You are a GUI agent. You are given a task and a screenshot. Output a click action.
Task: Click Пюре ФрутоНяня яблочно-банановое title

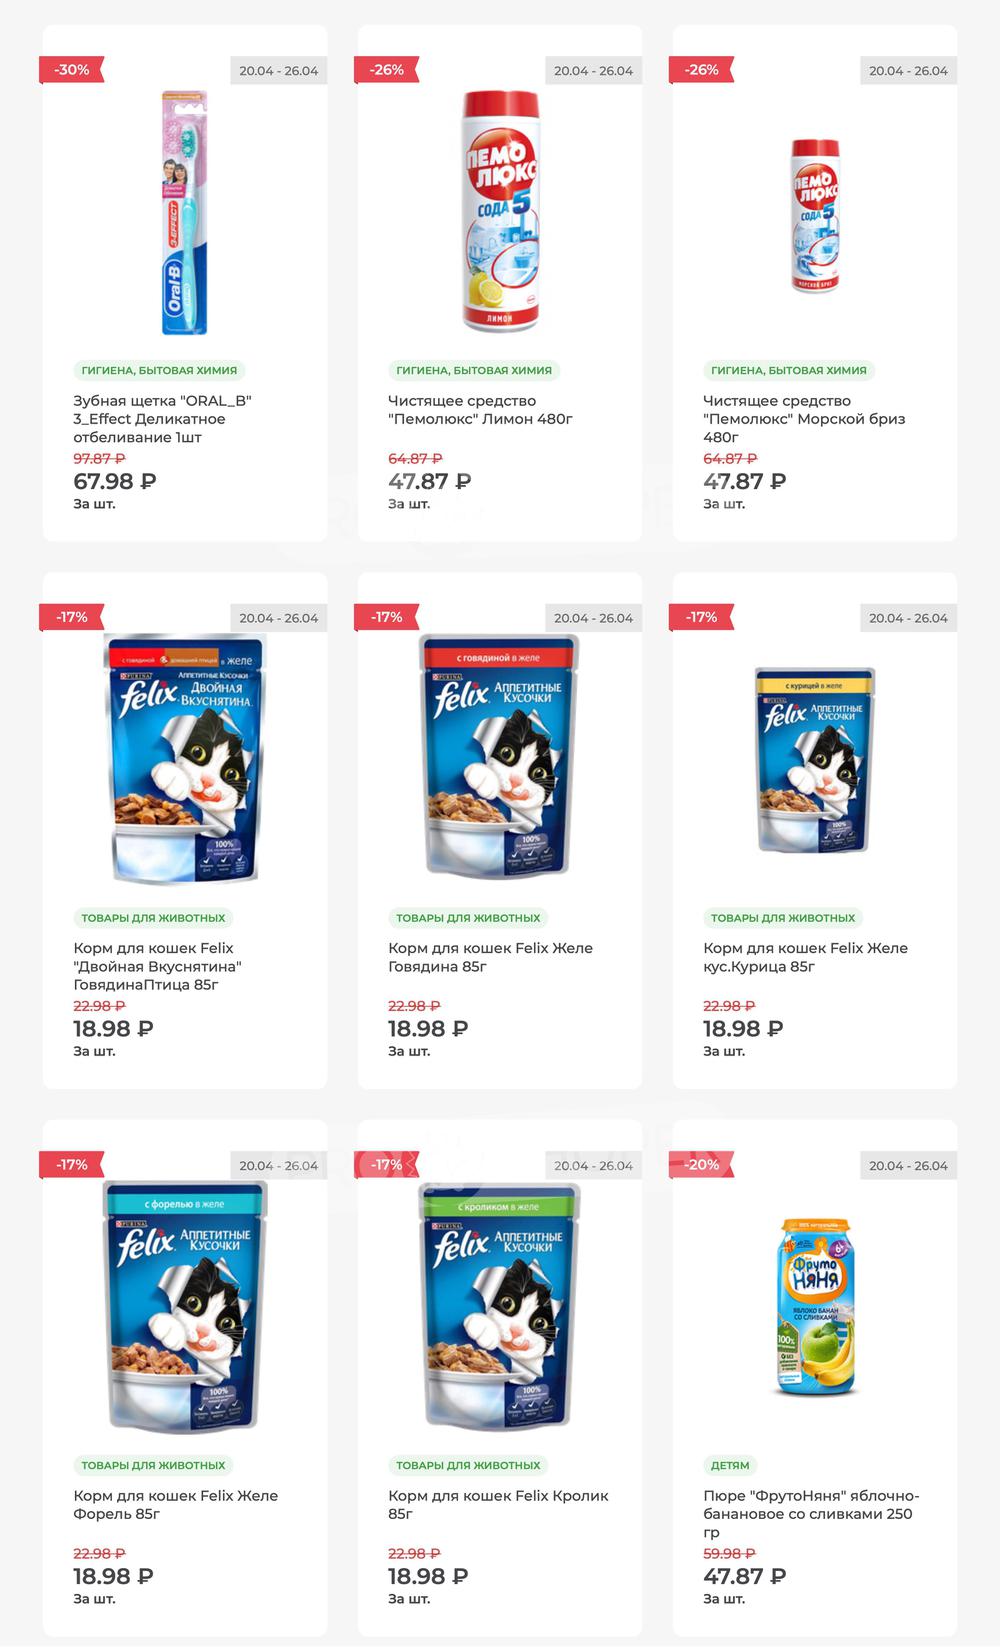click(x=810, y=1513)
